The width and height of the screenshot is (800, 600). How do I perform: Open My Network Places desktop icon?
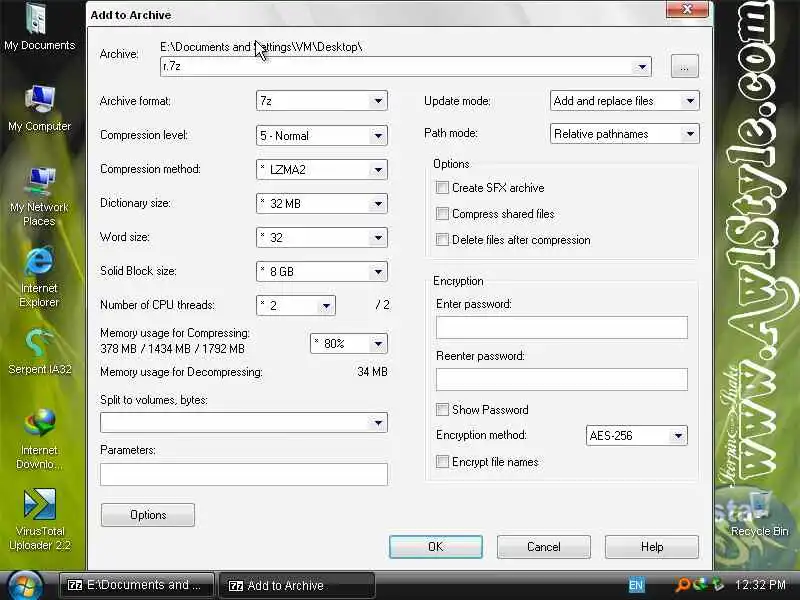click(39, 196)
